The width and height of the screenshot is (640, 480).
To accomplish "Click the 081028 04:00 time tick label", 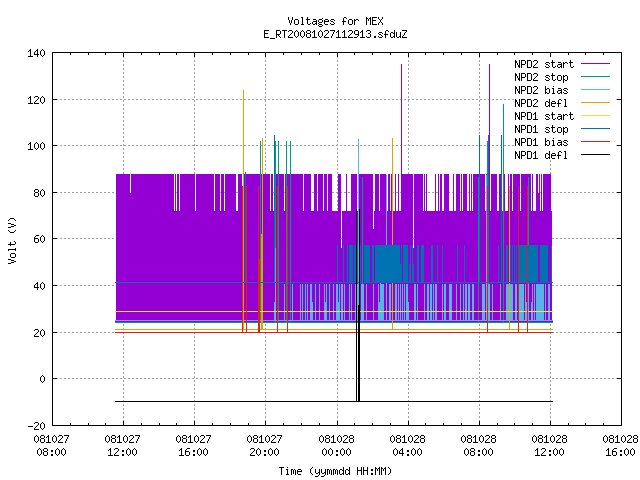I will point(407,446).
